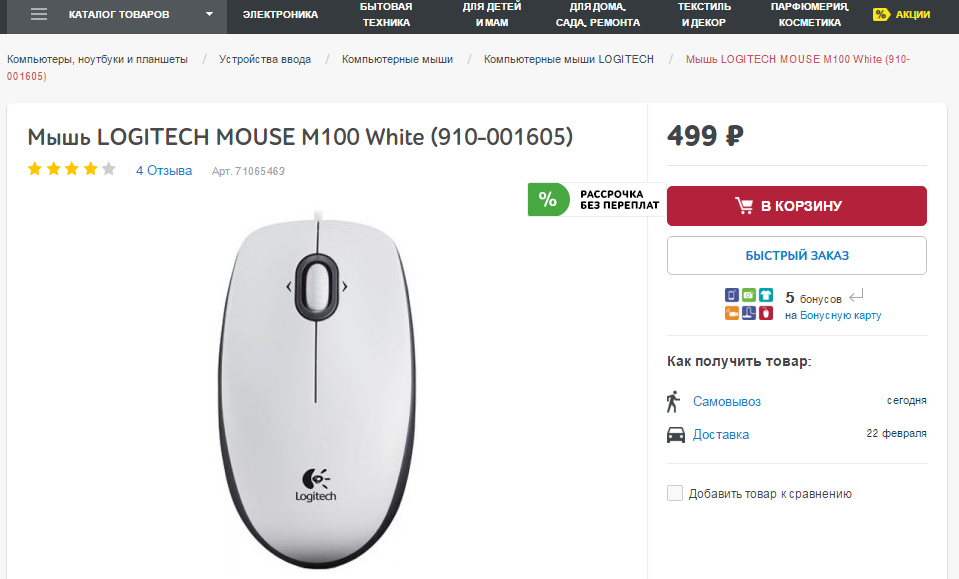
Task: Click the pickup walking person icon
Action: 673,401
